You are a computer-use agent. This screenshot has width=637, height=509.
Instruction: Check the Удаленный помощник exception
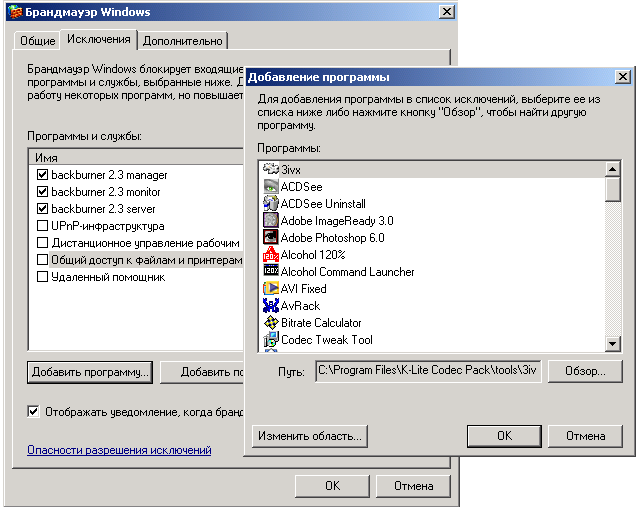coord(42,277)
